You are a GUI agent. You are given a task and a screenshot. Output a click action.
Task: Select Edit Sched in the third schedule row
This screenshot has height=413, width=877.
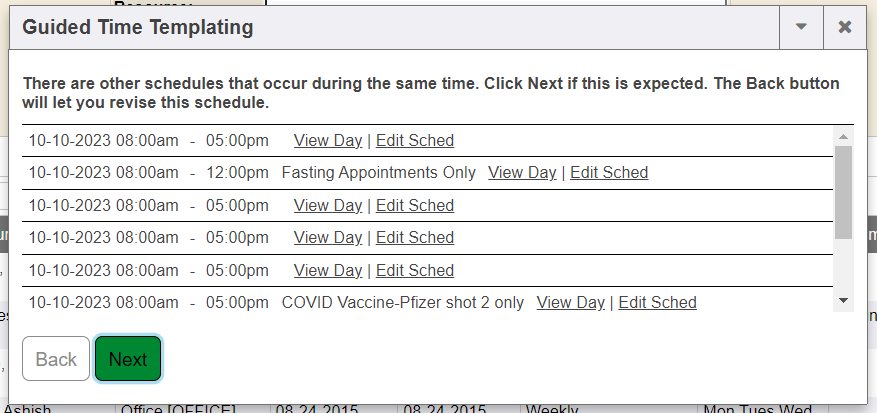[x=415, y=206]
